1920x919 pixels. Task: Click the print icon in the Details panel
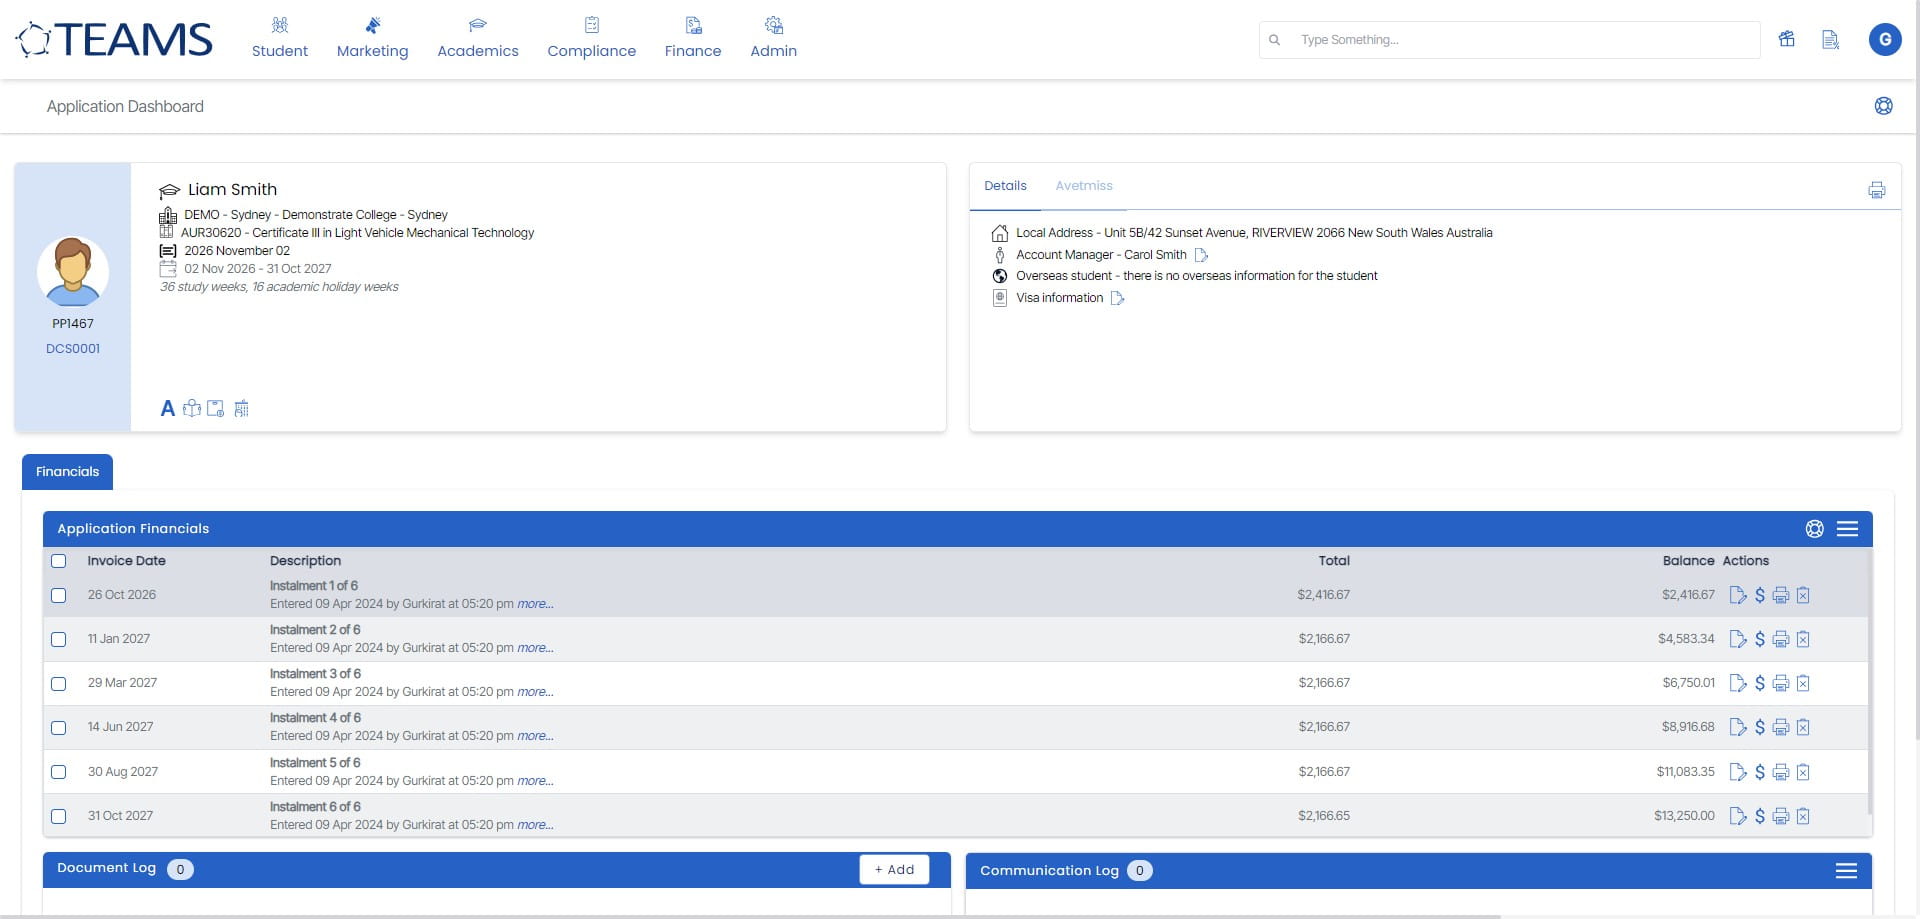[x=1877, y=190]
